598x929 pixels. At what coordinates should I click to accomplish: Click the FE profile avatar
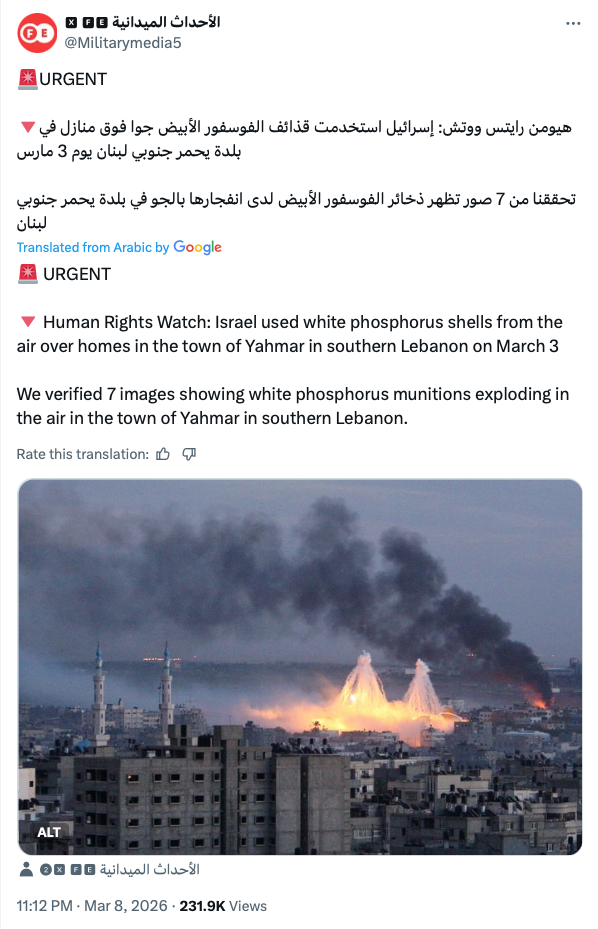37,33
